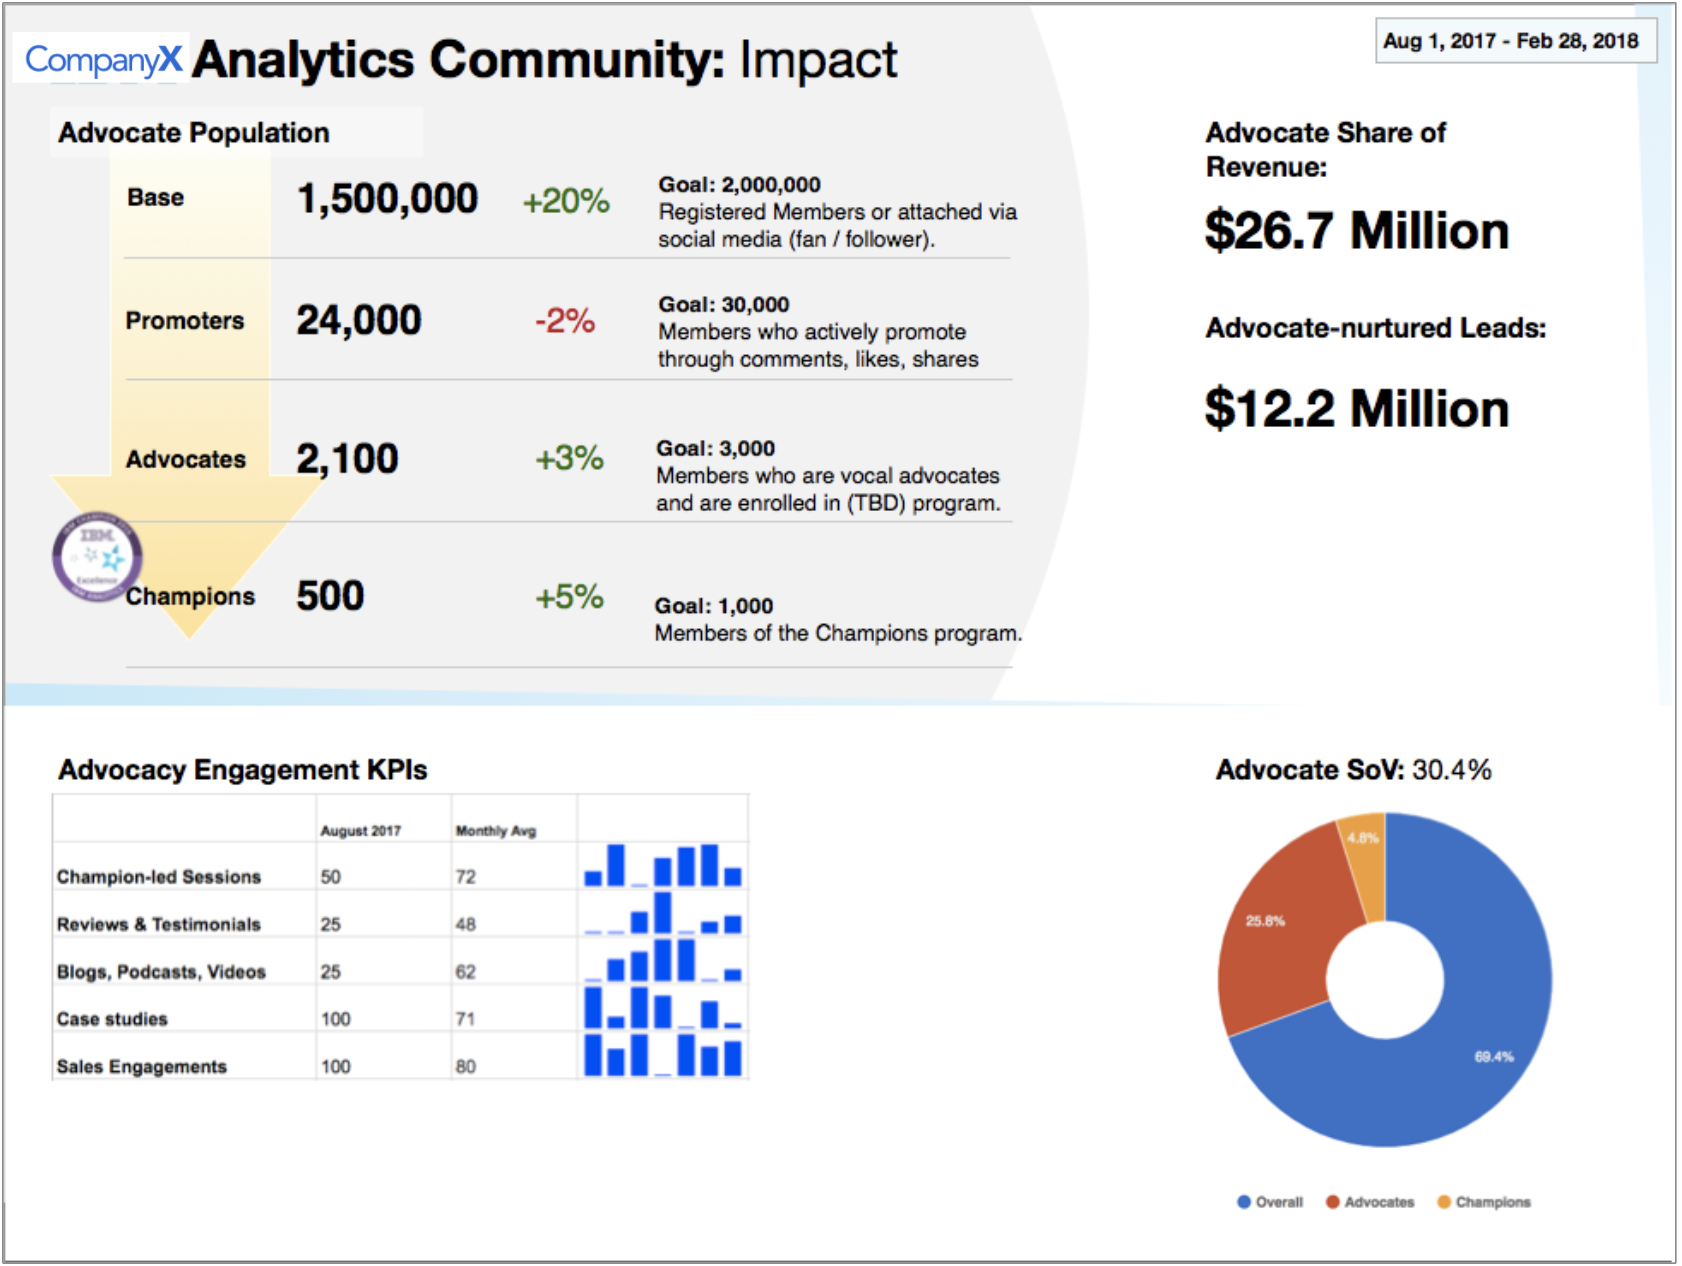Click the $12.2 Million advocate-nurtured leads figure
The image size is (1682, 1266).
pos(1356,409)
